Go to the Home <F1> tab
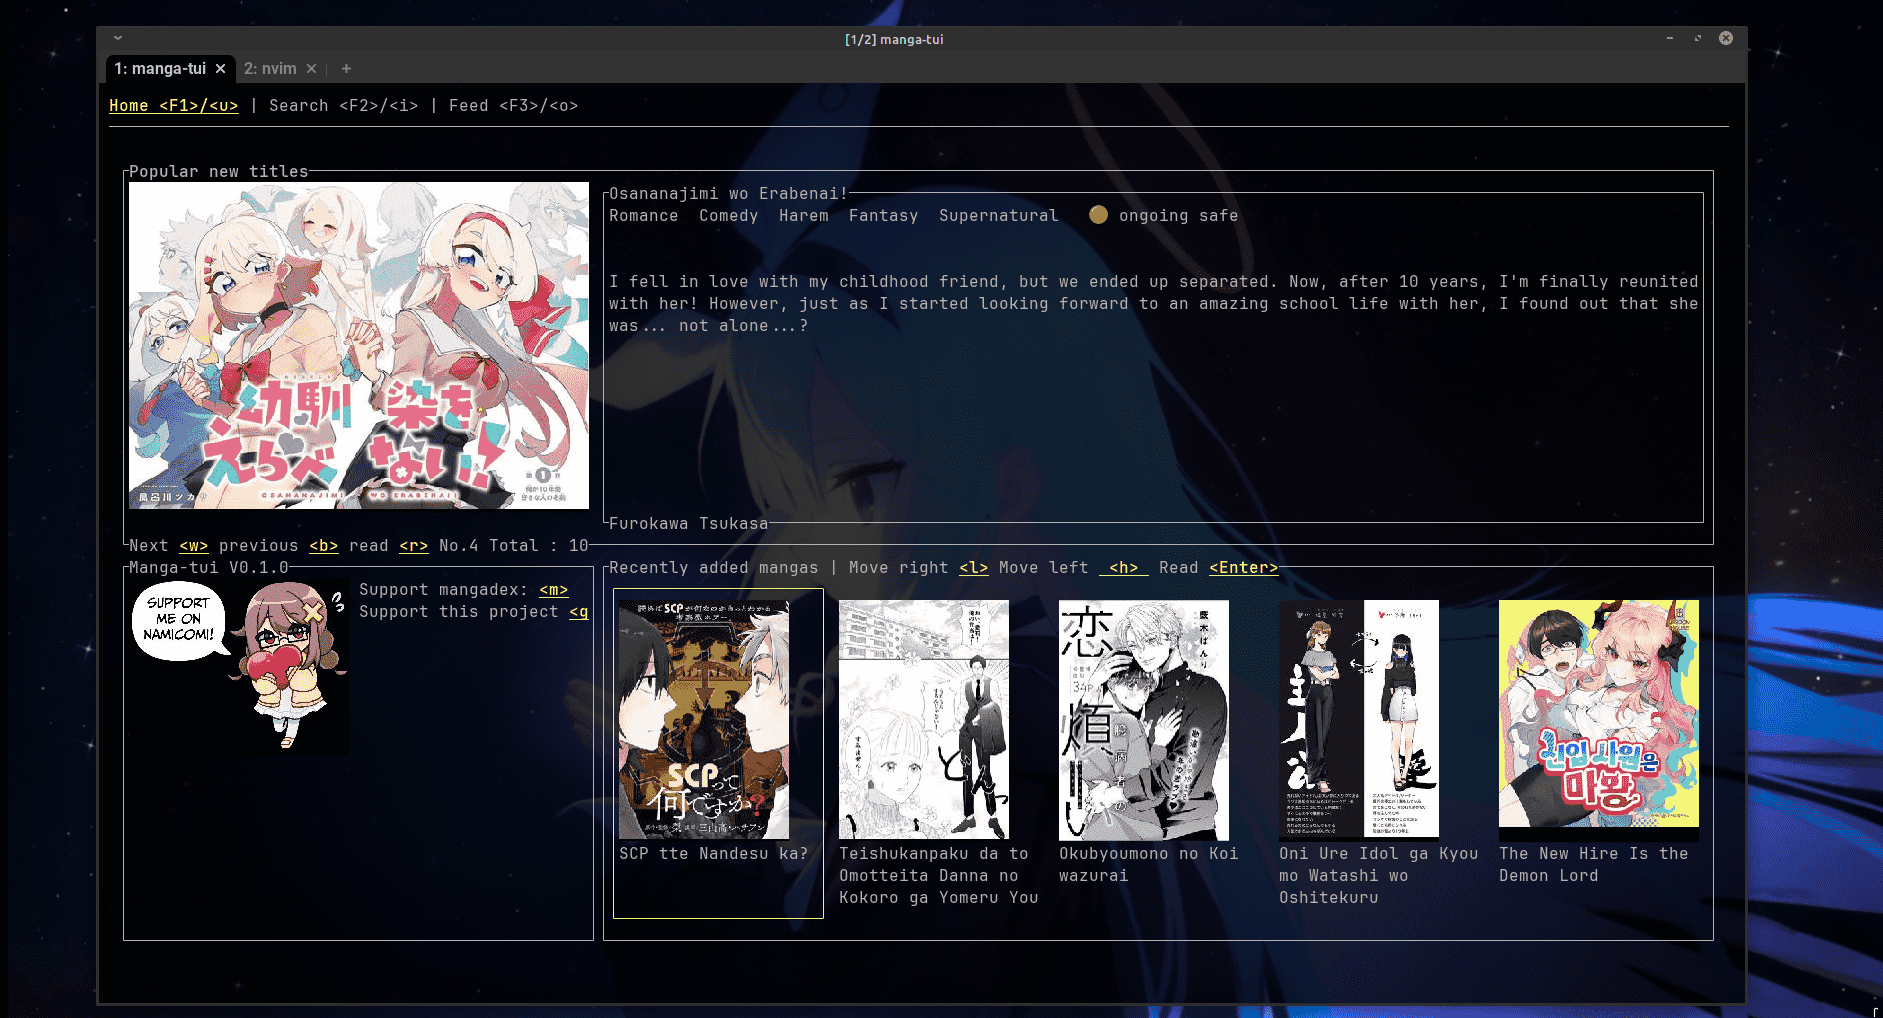This screenshot has width=1883, height=1018. [174, 106]
